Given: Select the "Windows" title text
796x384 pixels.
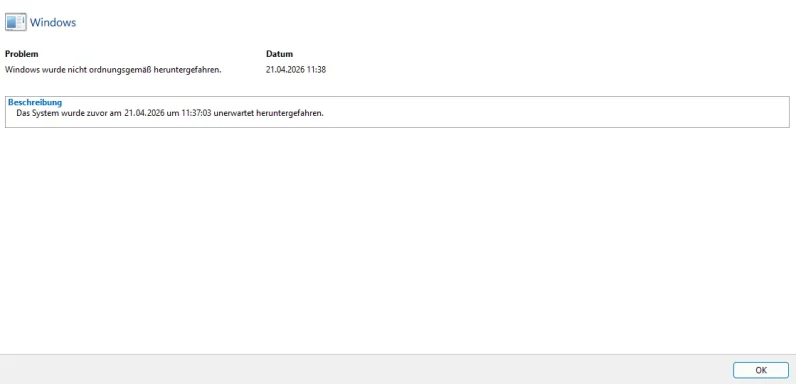Looking at the screenshot, I should click(53, 22).
